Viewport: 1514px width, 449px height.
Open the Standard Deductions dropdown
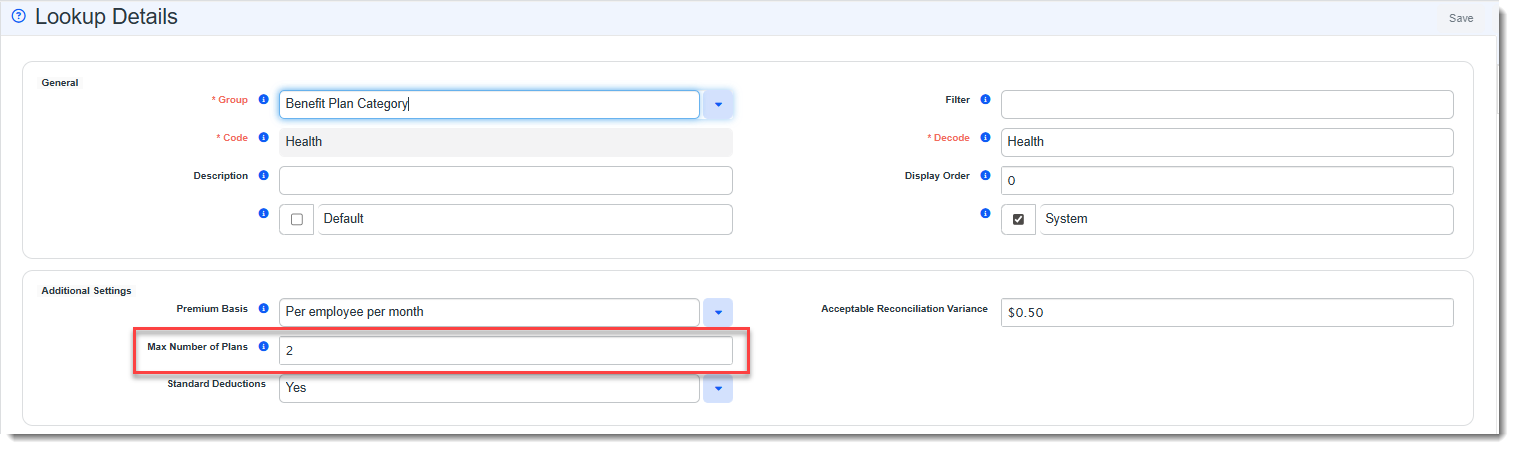tap(718, 388)
